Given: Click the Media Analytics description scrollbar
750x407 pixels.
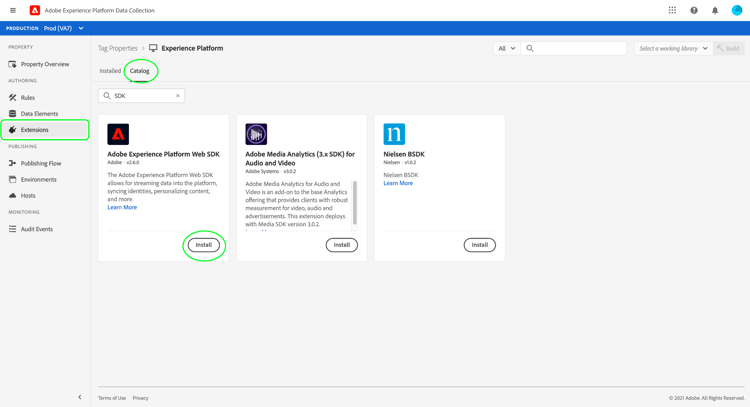Looking at the screenshot, I should click(355, 202).
